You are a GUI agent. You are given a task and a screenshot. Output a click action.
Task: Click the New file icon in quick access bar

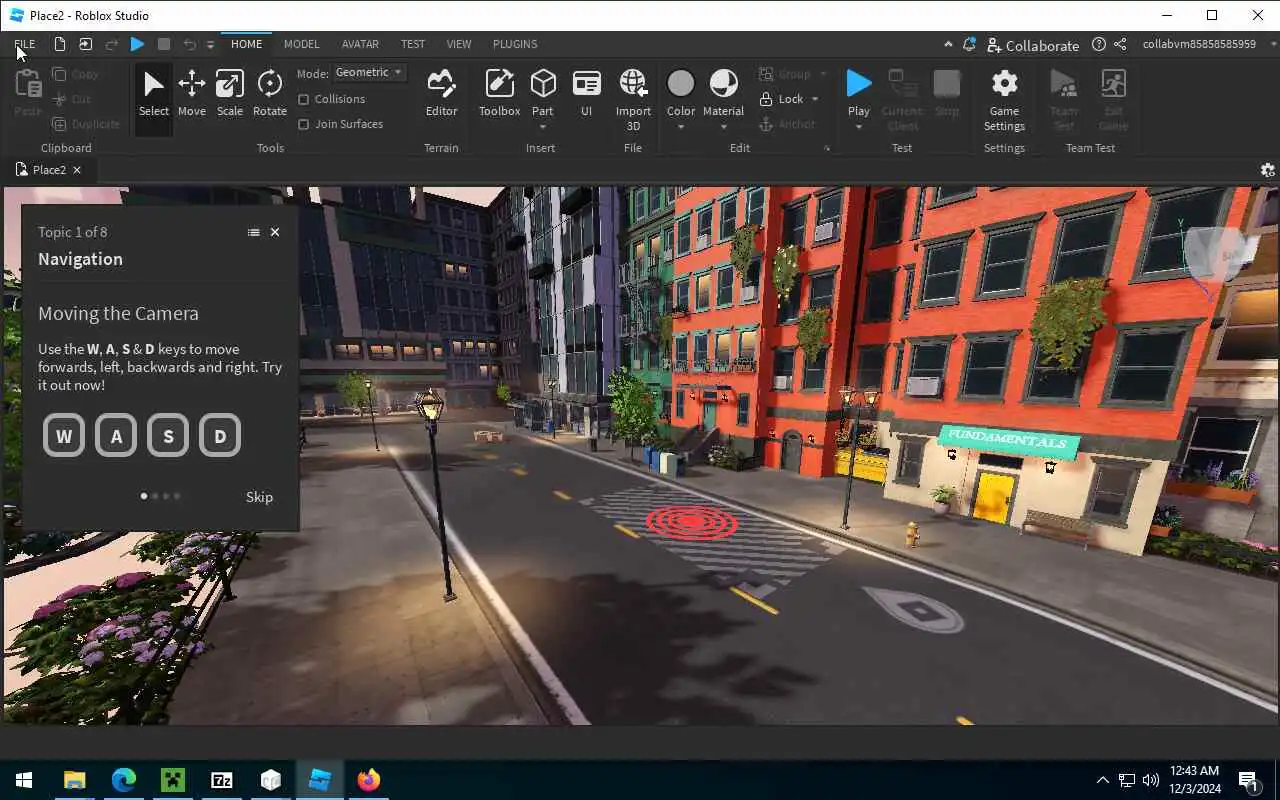[x=60, y=44]
